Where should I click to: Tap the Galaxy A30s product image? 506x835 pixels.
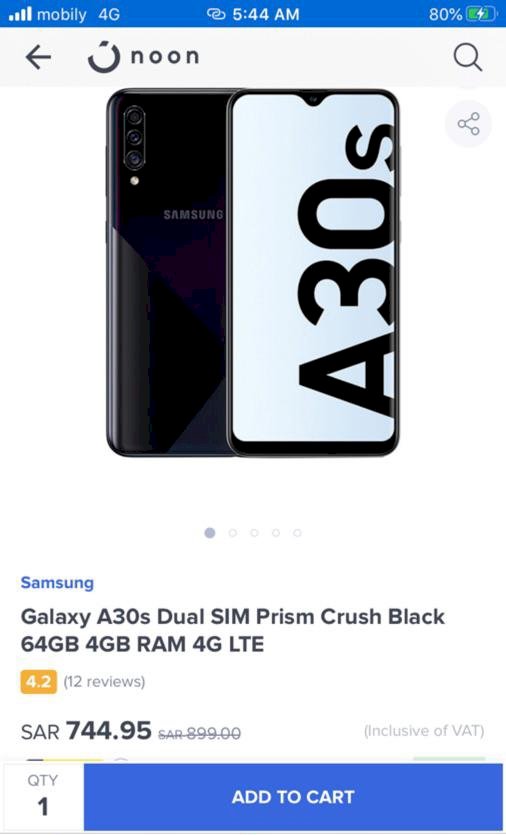[x=252, y=273]
